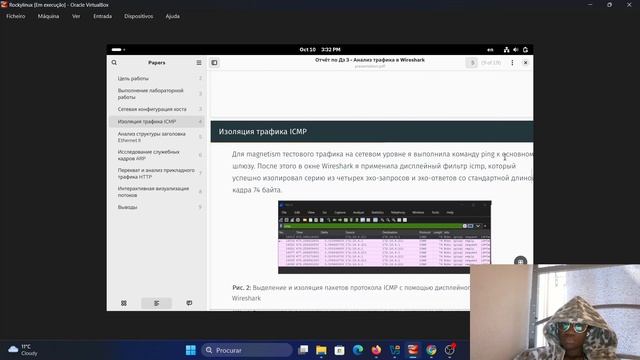Open VirtualBox Ver menu
This screenshot has width=640, height=360.
point(76,16)
